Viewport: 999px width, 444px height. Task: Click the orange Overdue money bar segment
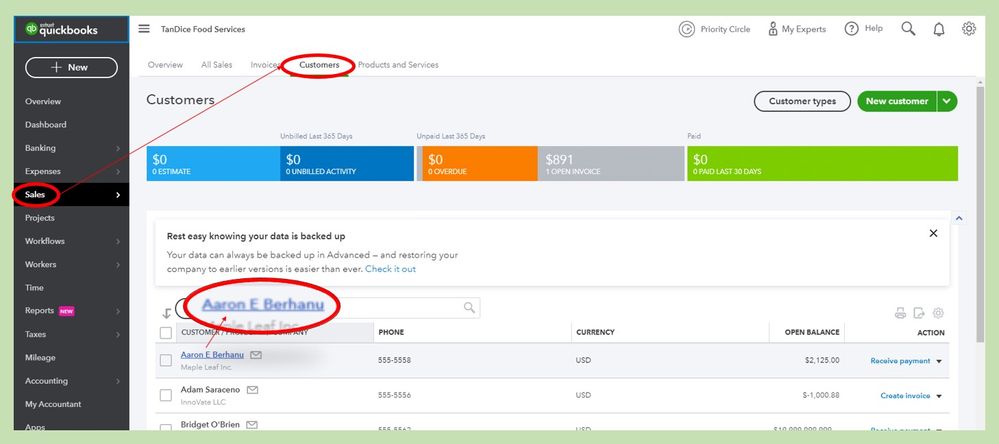(x=478, y=163)
